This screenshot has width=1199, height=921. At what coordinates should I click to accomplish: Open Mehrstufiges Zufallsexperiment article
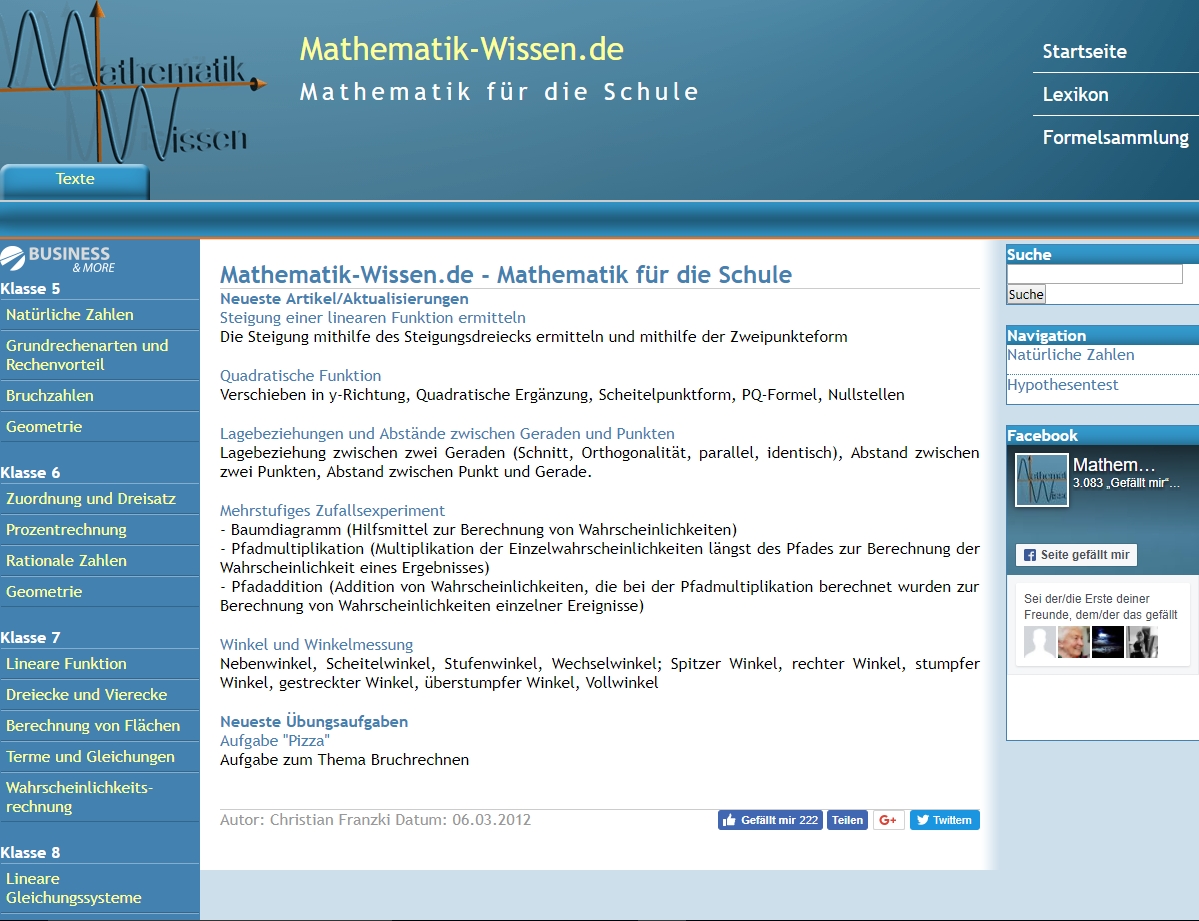[x=332, y=510]
